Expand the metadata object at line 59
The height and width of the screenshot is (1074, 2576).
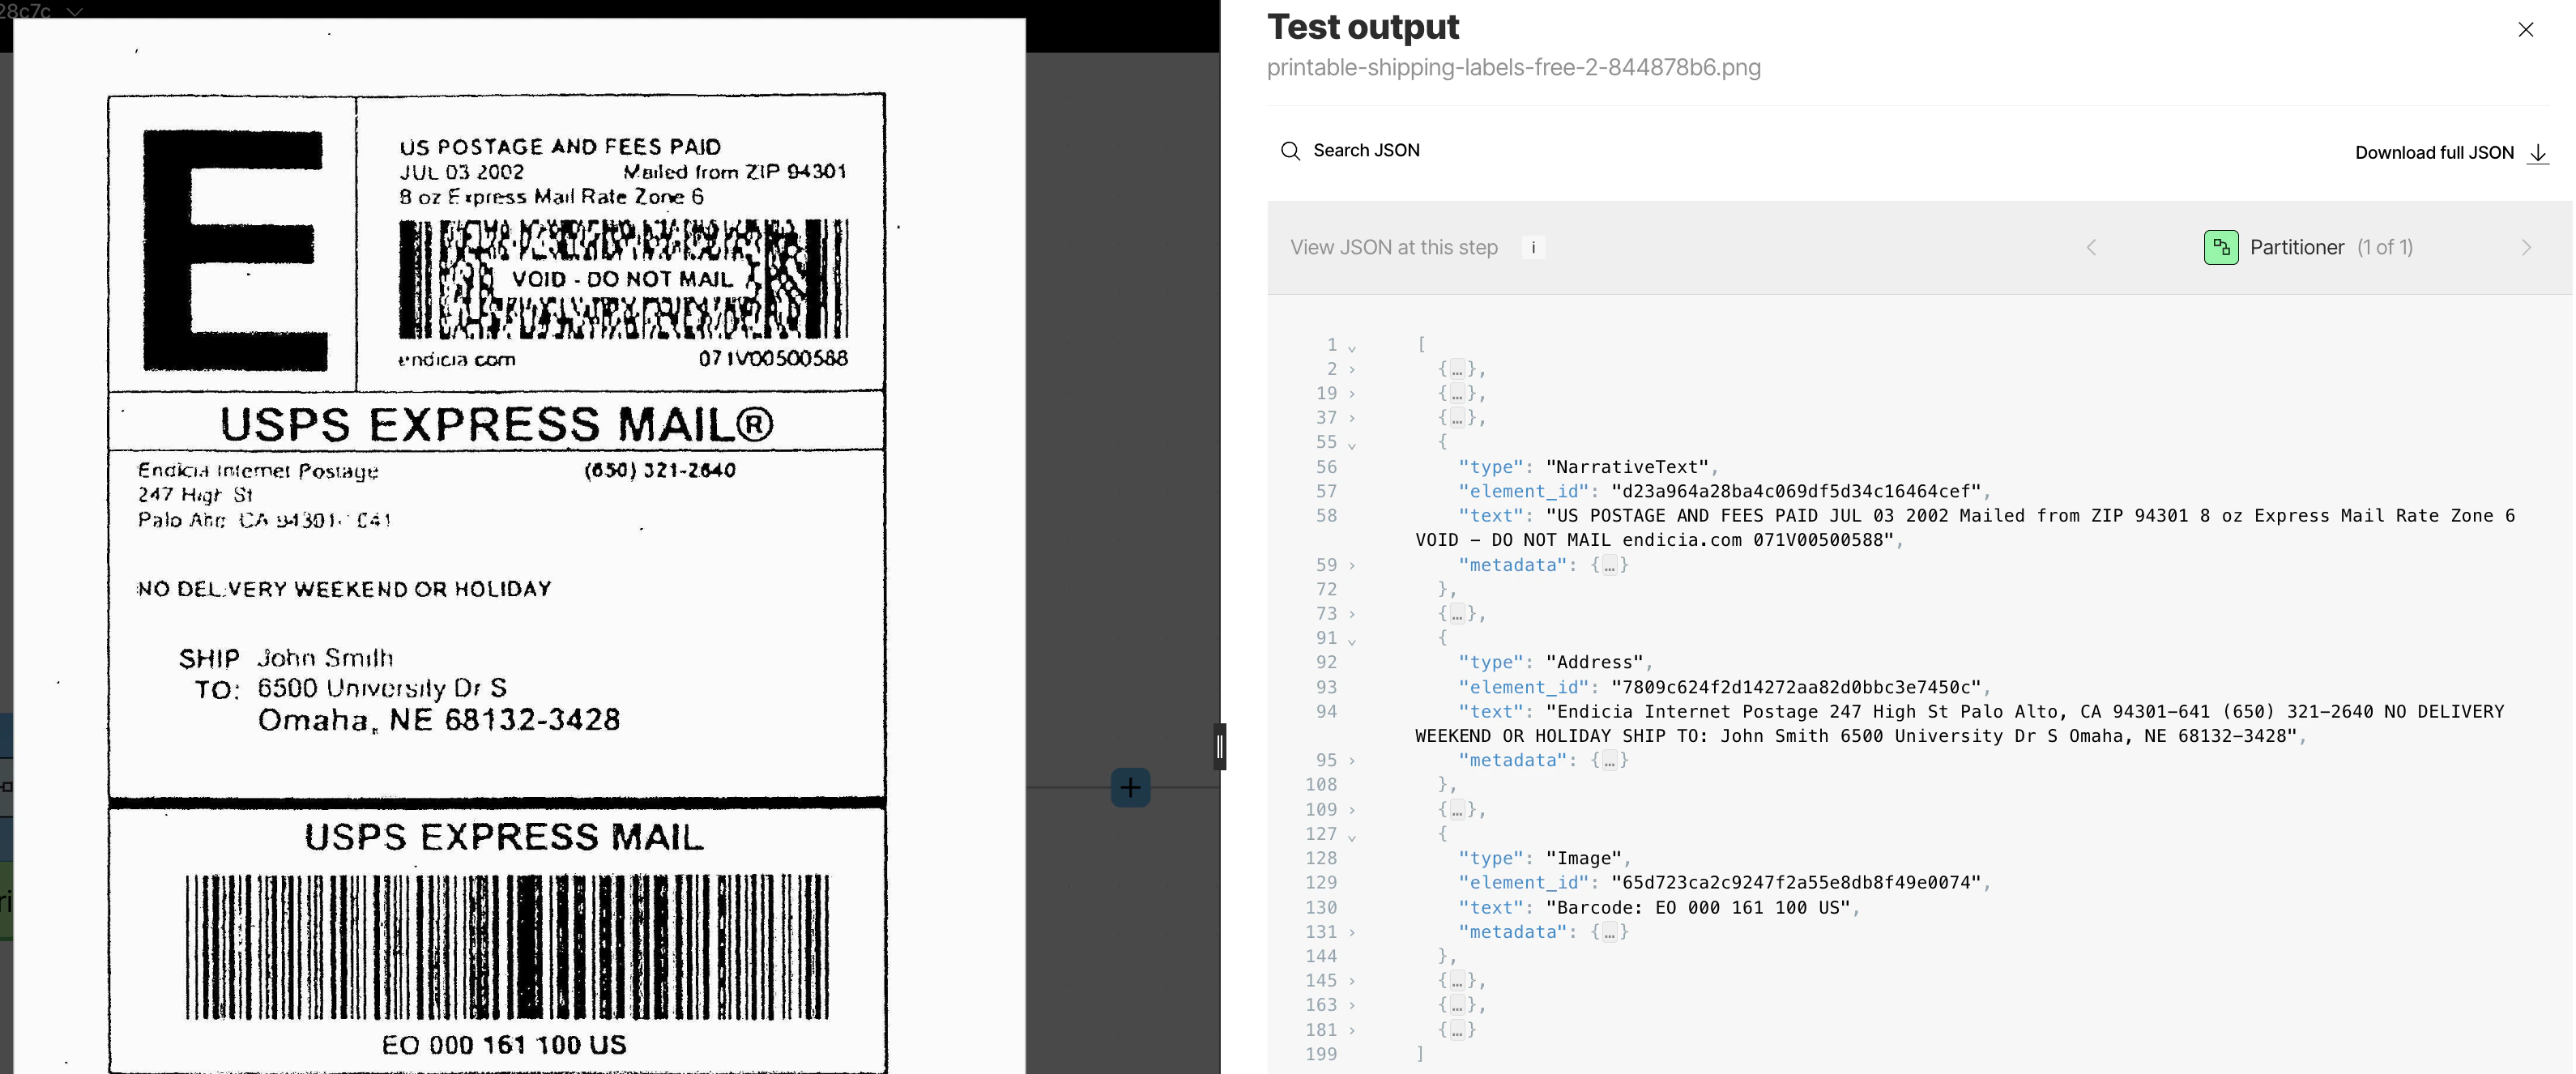click(1352, 566)
